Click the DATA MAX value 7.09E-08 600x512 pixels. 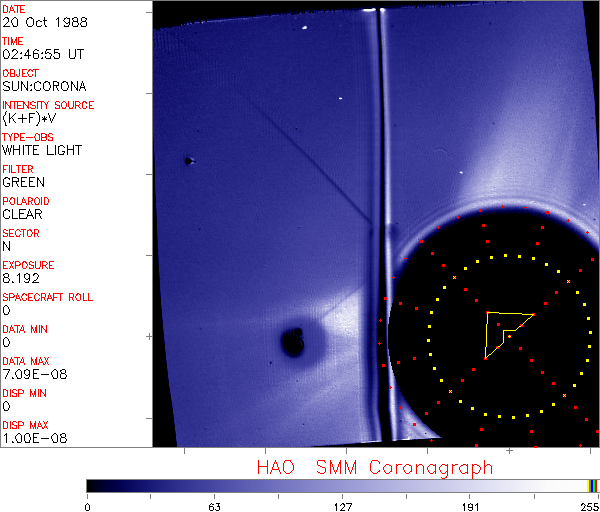point(32,375)
